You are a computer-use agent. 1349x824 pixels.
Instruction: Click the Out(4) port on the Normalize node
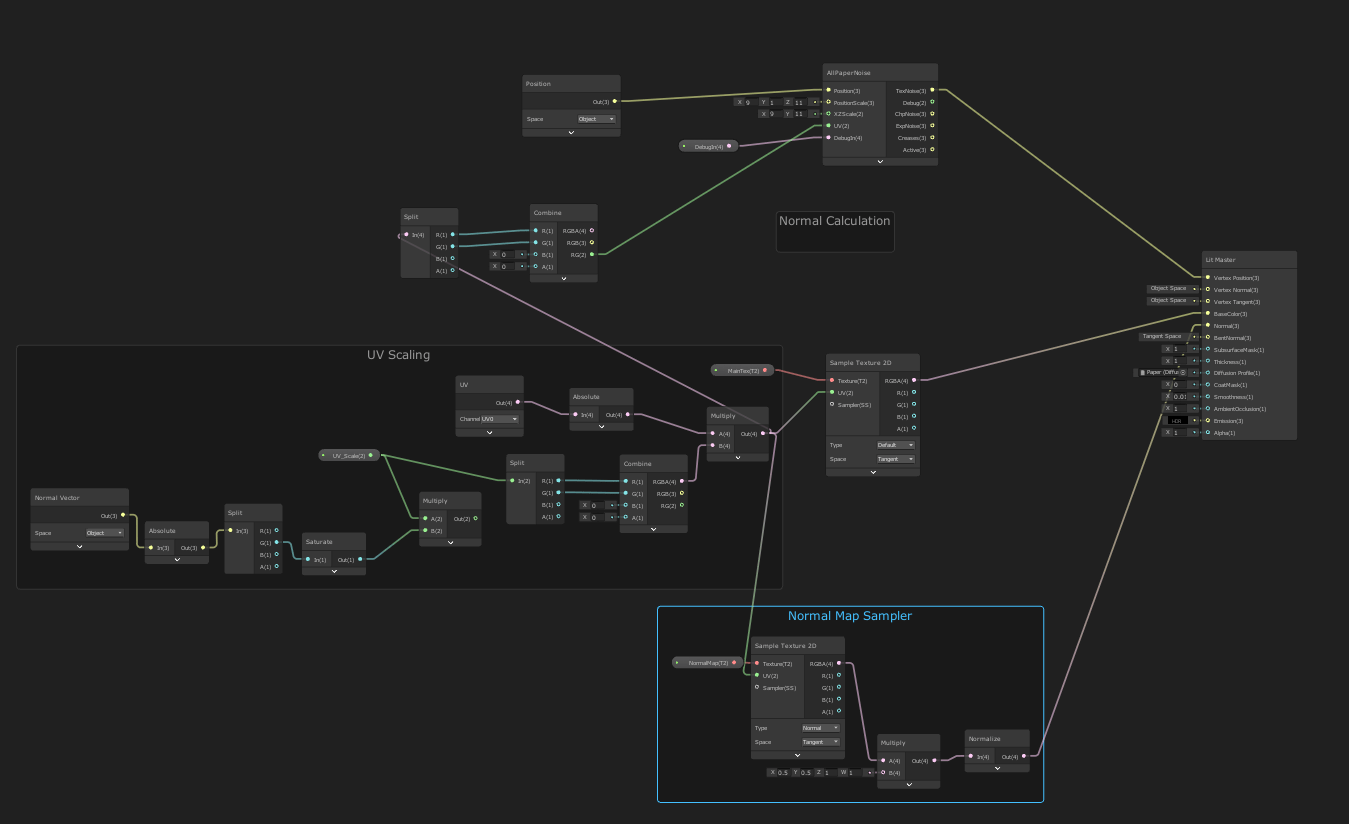pos(1024,756)
